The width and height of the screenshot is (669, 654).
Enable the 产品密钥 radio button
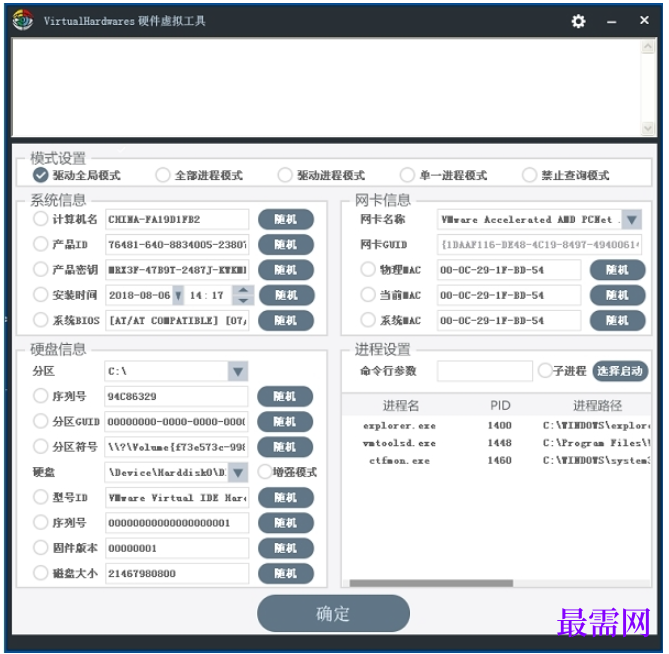pyautogui.click(x=41, y=269)
